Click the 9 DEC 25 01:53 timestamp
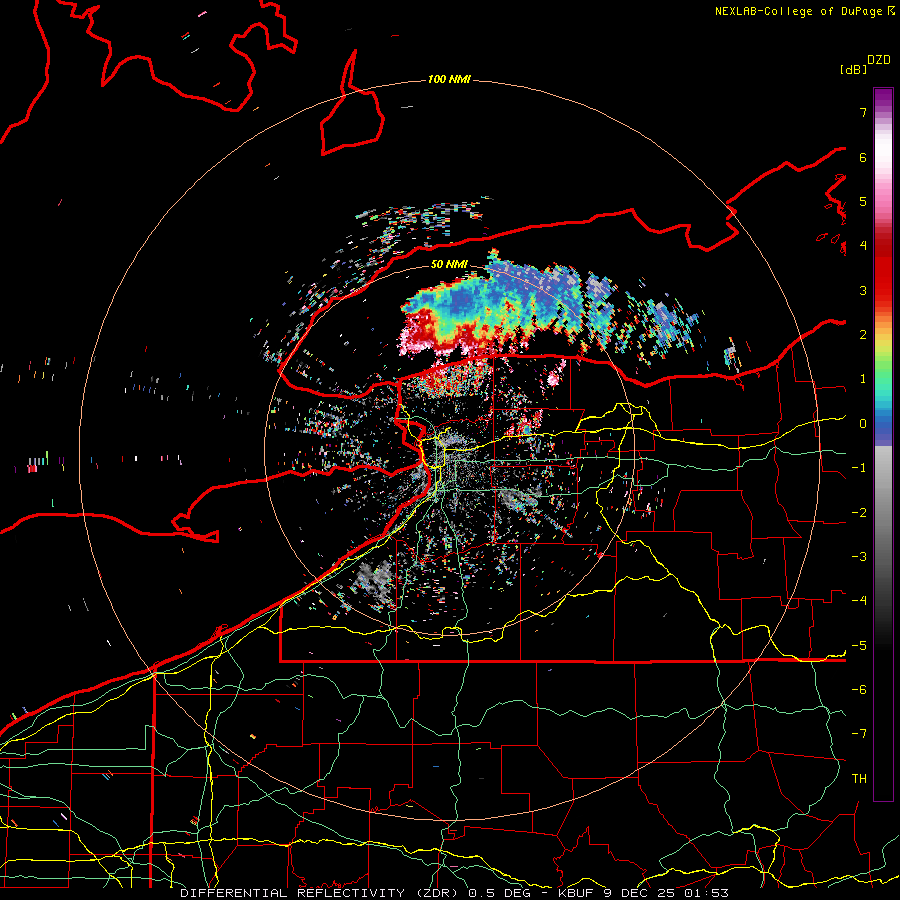The width and height of the screenshot is (900, 900). (666, 893)
